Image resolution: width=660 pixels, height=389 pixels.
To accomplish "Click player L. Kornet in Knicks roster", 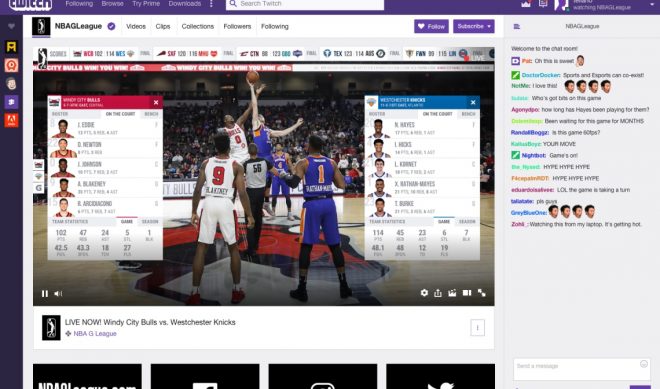I will click(422, 168).
